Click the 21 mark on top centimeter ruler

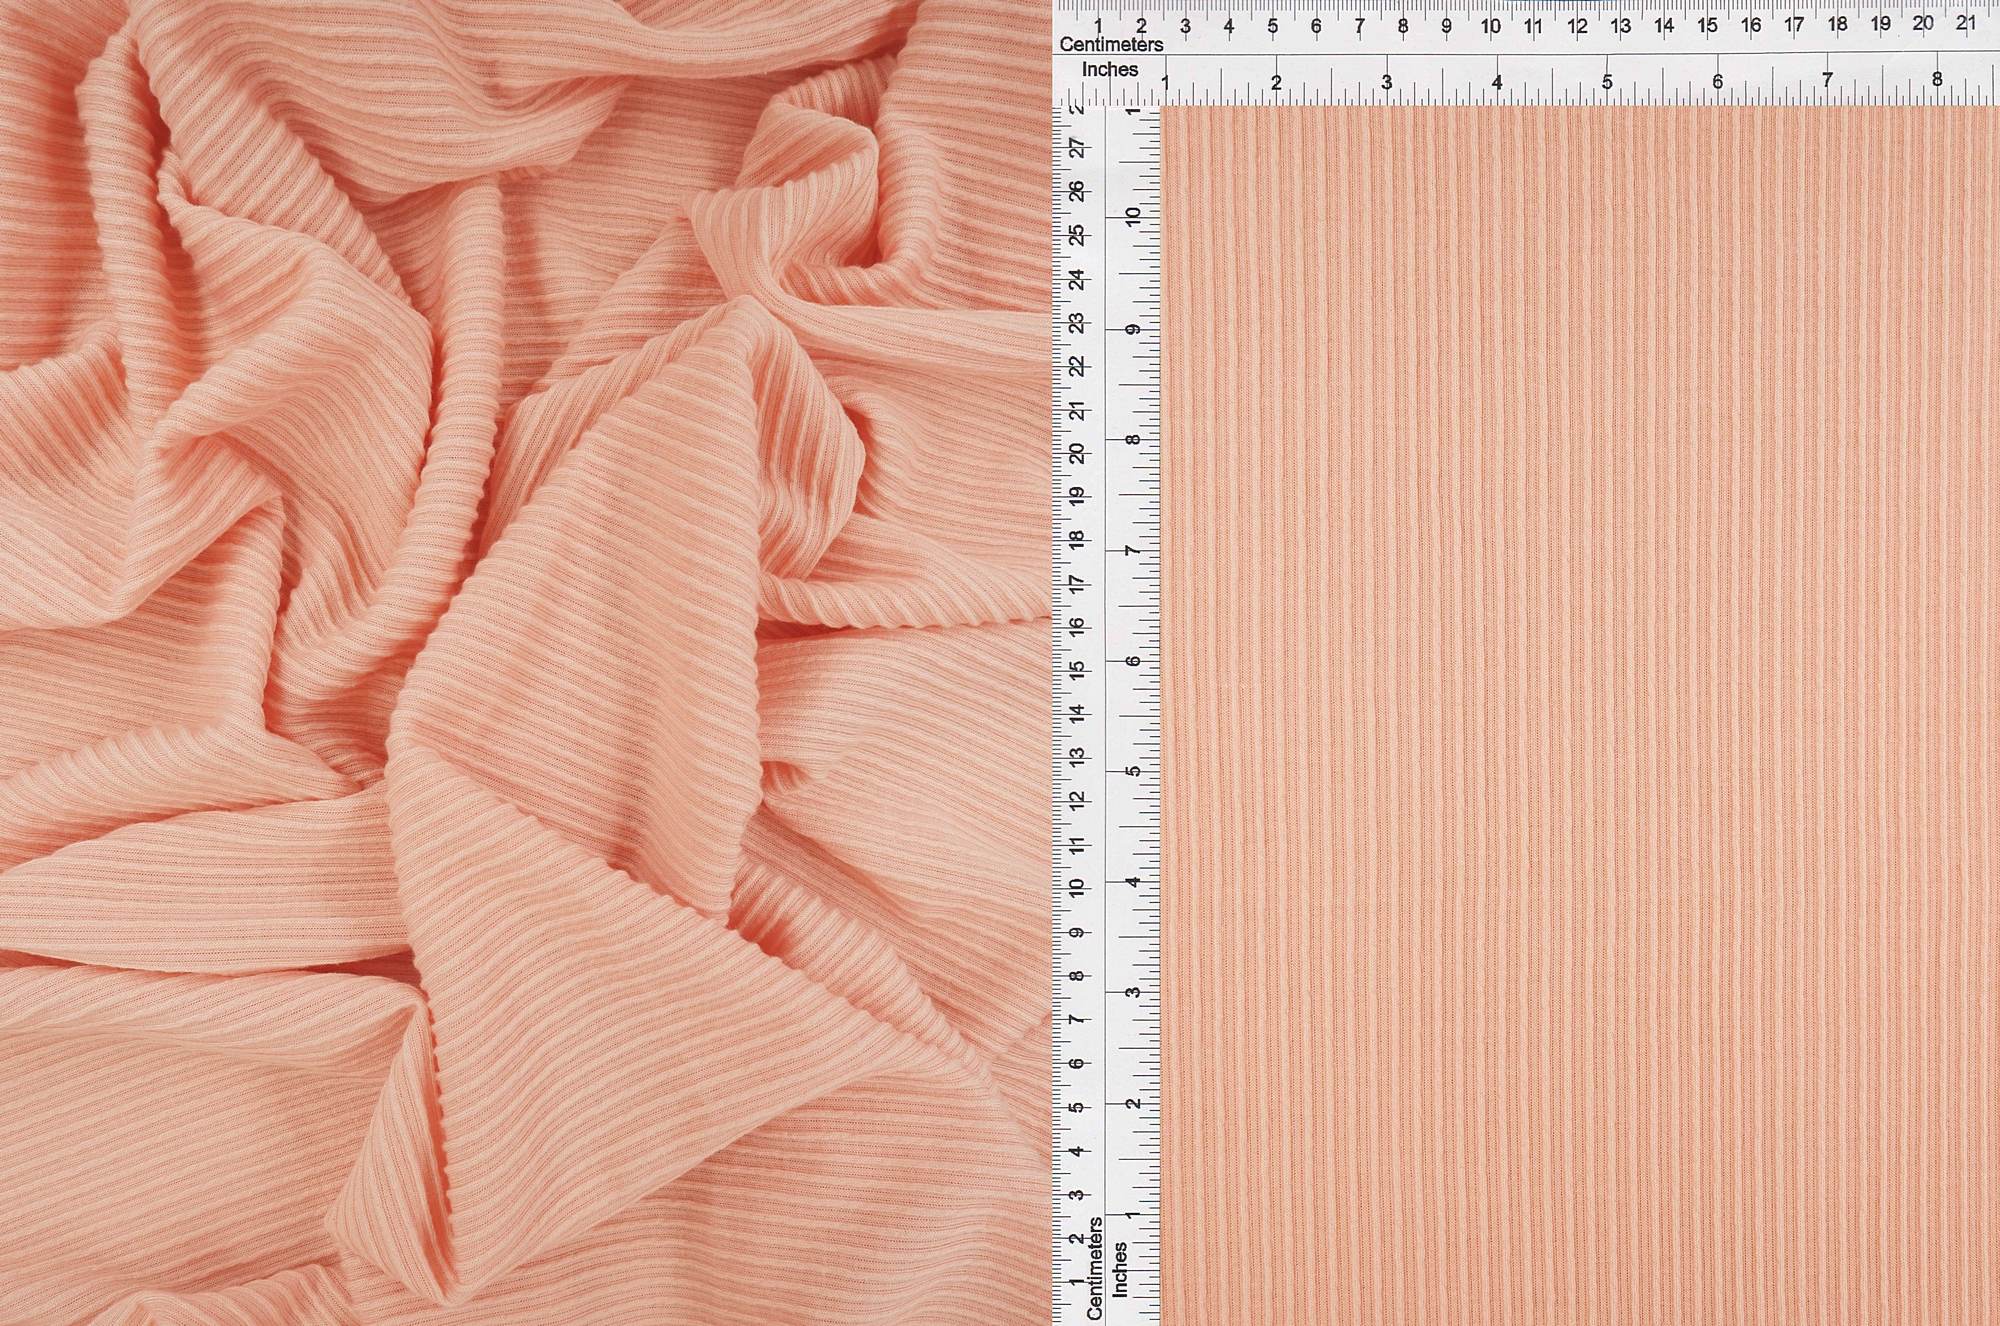click(x=1966, y=23)
